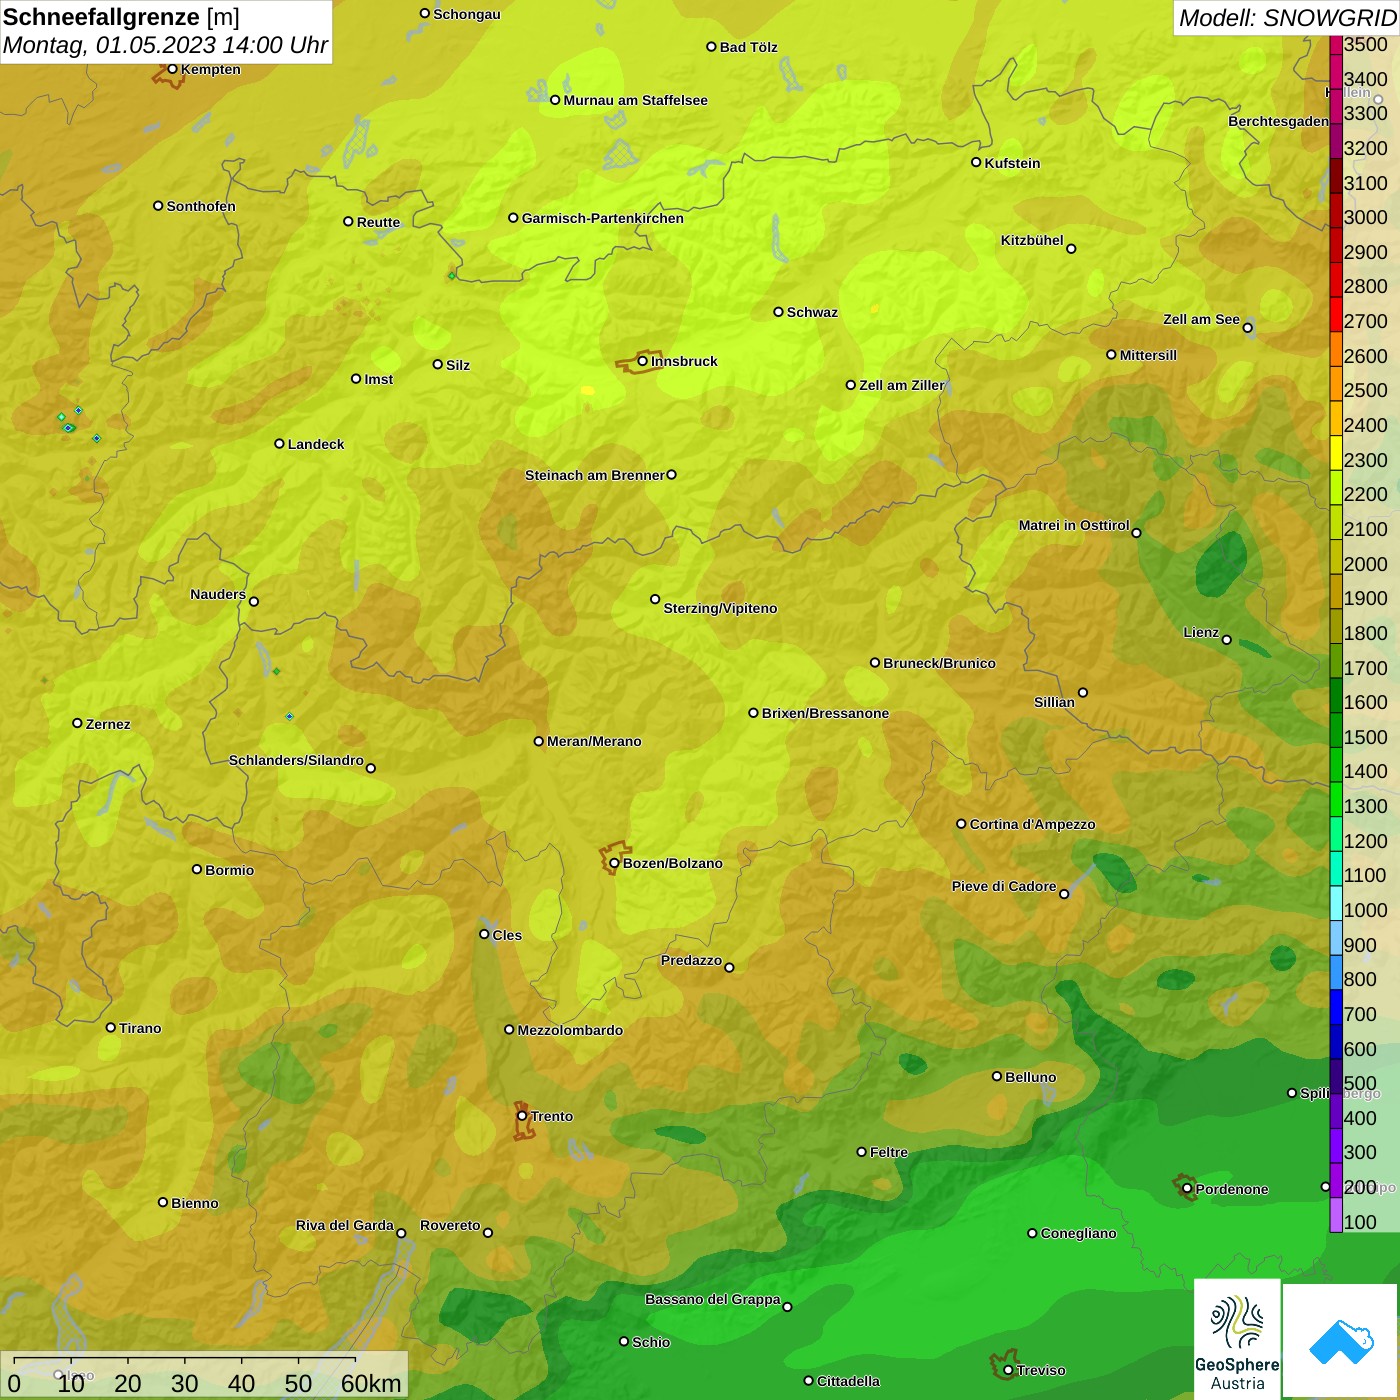This screenshot has width=1400, height=1400.
Task: Click the Lienz location dot
Action: [x=1227, y=640]
